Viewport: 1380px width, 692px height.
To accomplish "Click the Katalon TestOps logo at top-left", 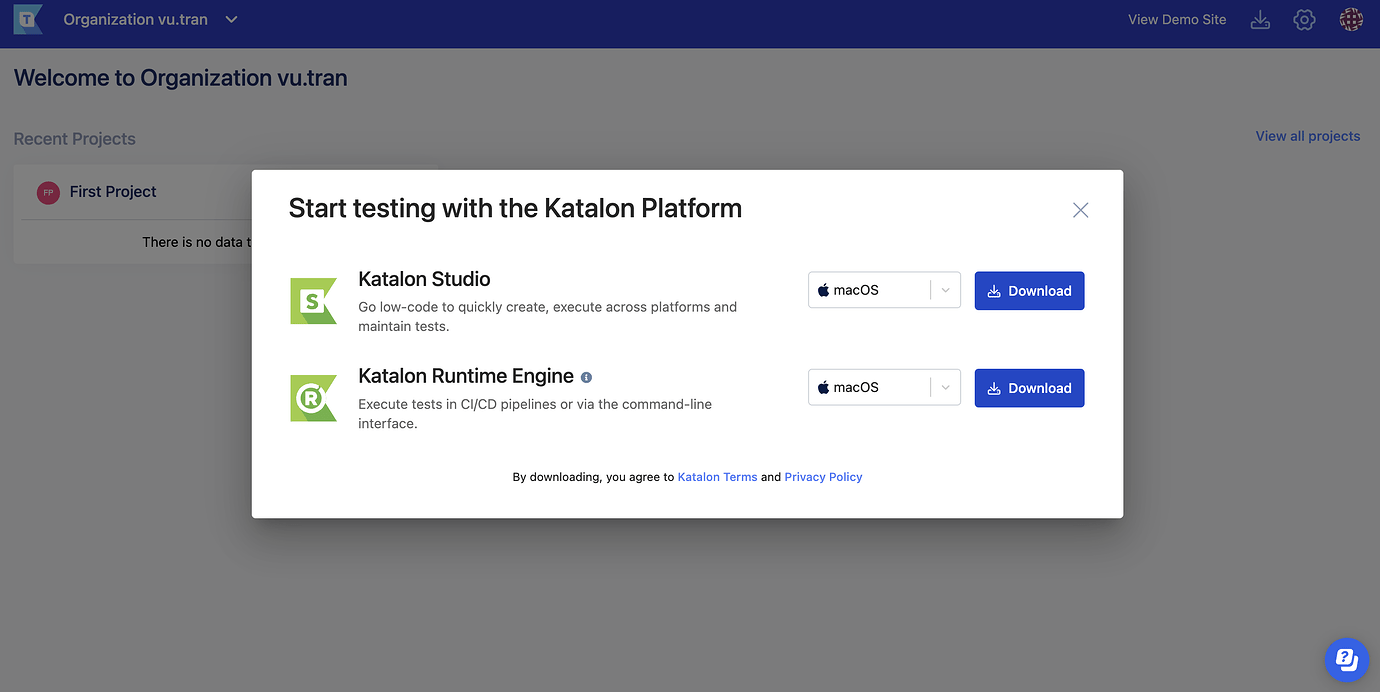I will (x=27, y=19).
